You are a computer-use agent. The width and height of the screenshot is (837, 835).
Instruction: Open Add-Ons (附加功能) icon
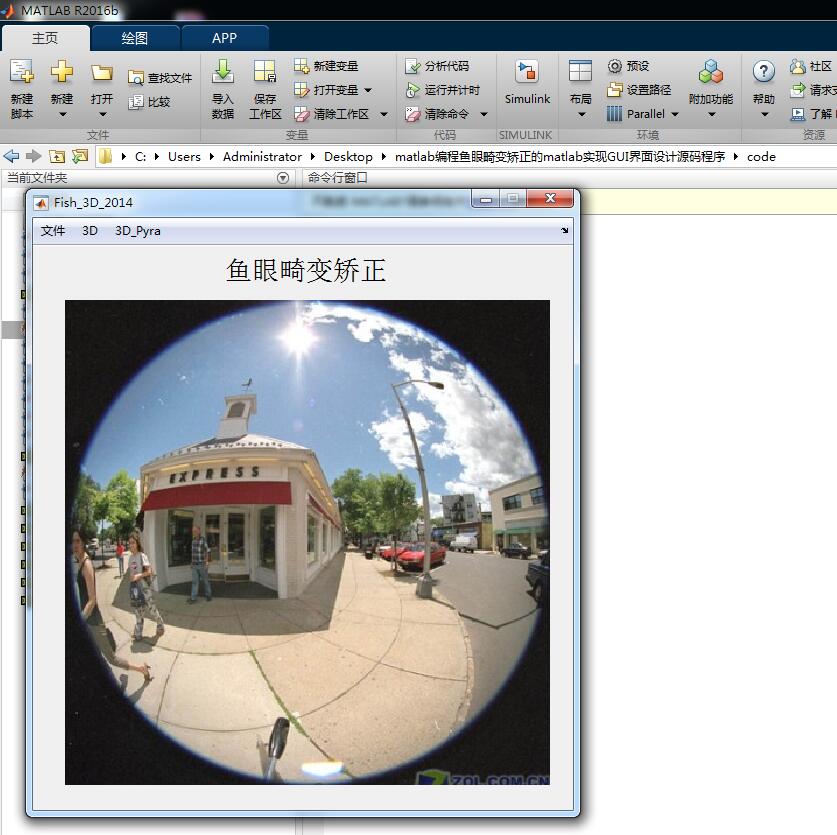tap(710, 72)
